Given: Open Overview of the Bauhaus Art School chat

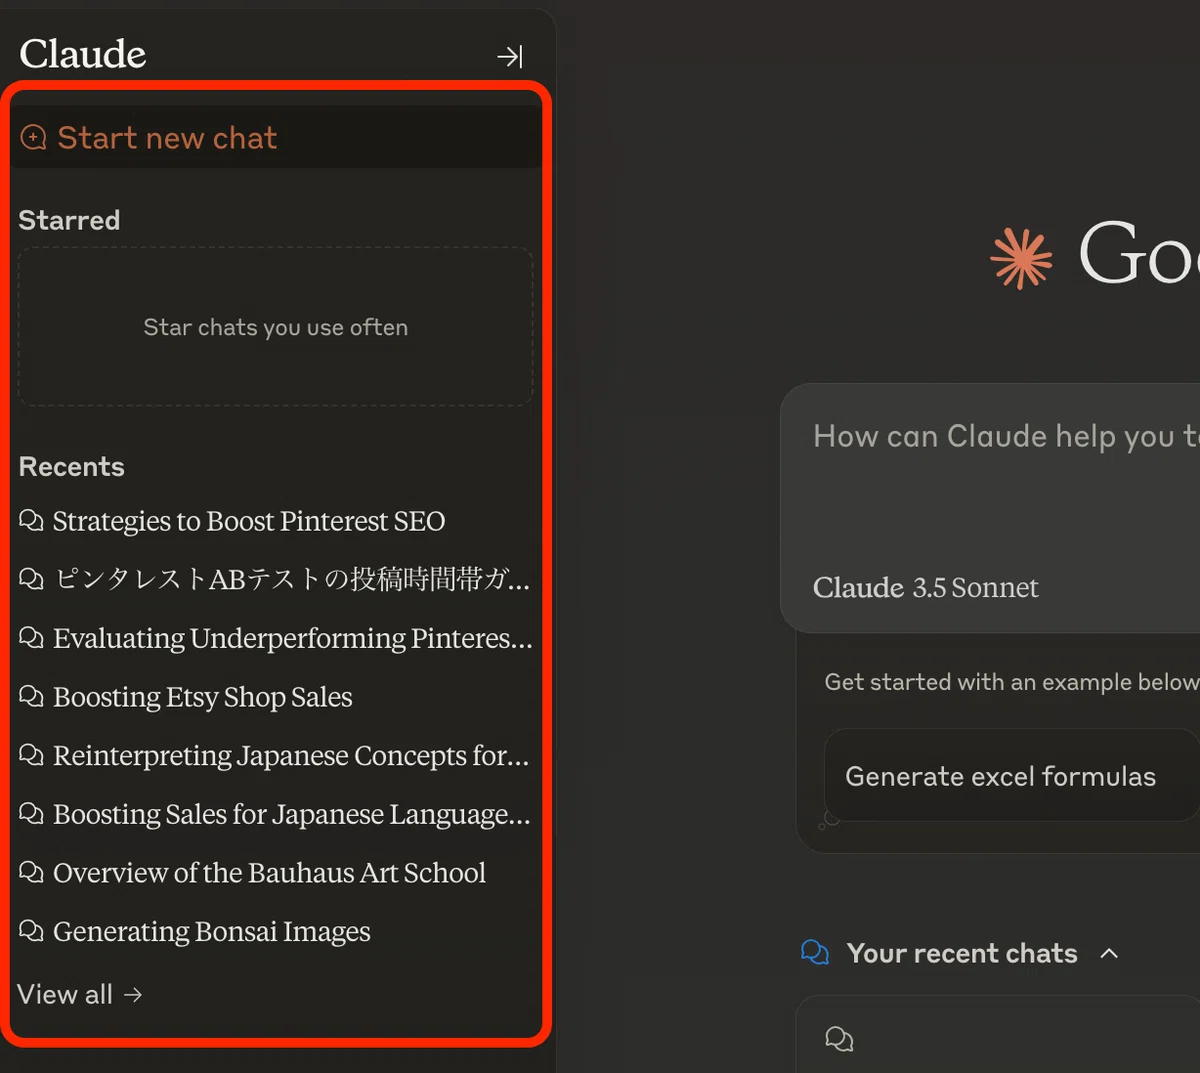Looking at the screenshot, I should pyautogui.click(x=270, y=873).
